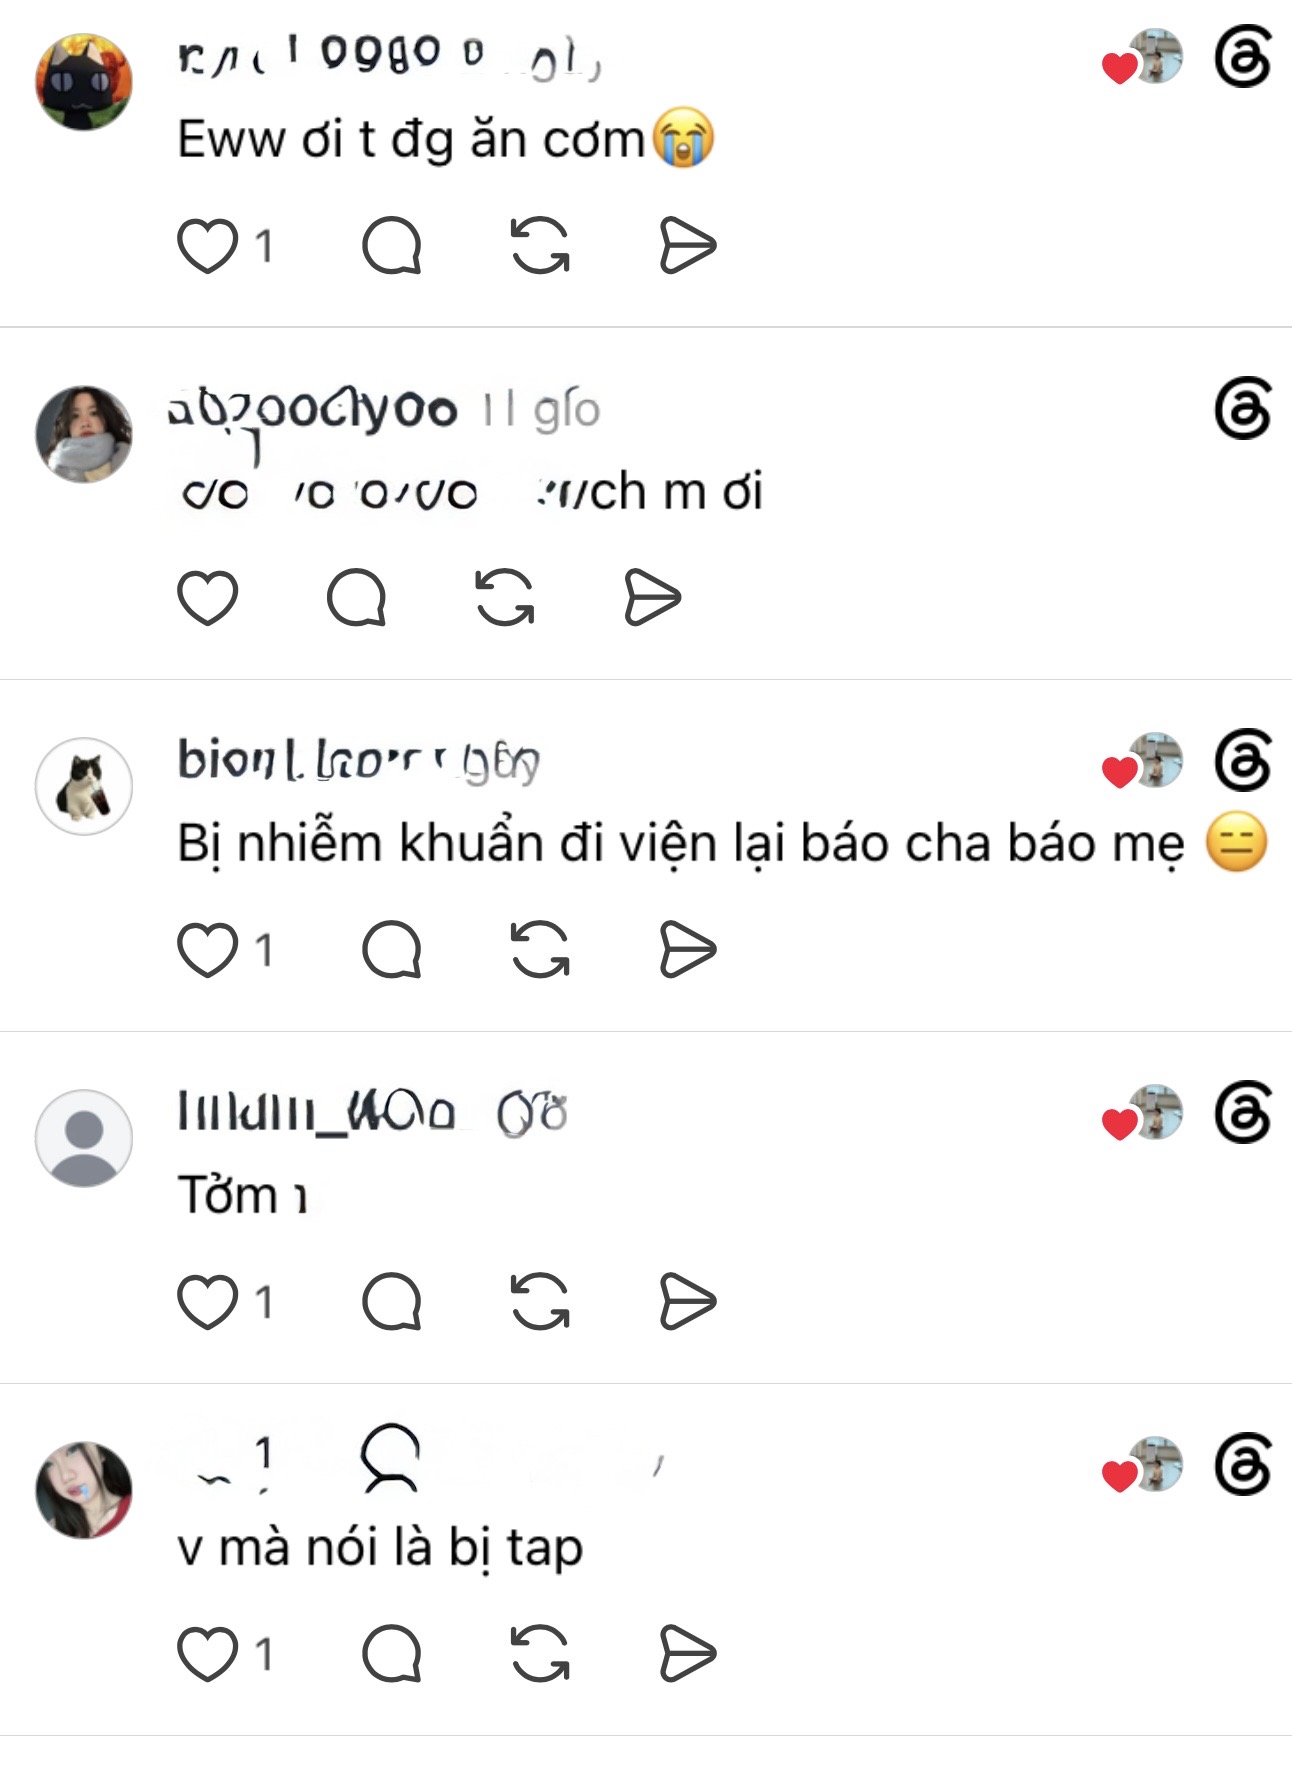Screen dimensions: 1292x1774
Task: Click the Threads logo on the first comment
Action: pyautogui.click(x=1243, y=57)
